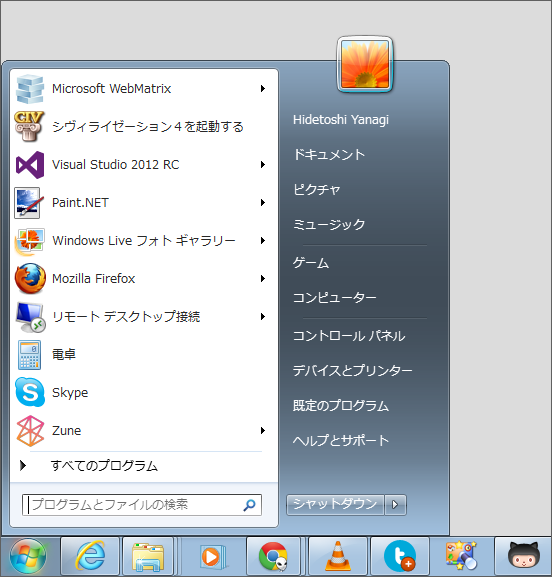Click the black cat taskbar icon

[523, 555]
